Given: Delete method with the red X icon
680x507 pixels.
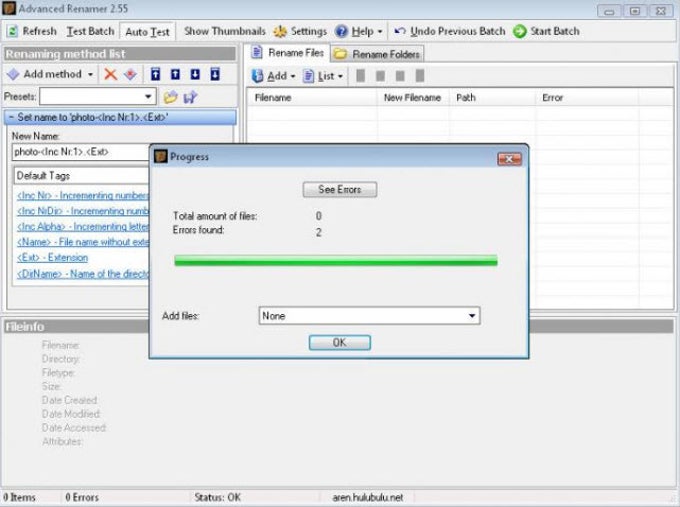Looking at the screenshot, I should coord(111,74).
